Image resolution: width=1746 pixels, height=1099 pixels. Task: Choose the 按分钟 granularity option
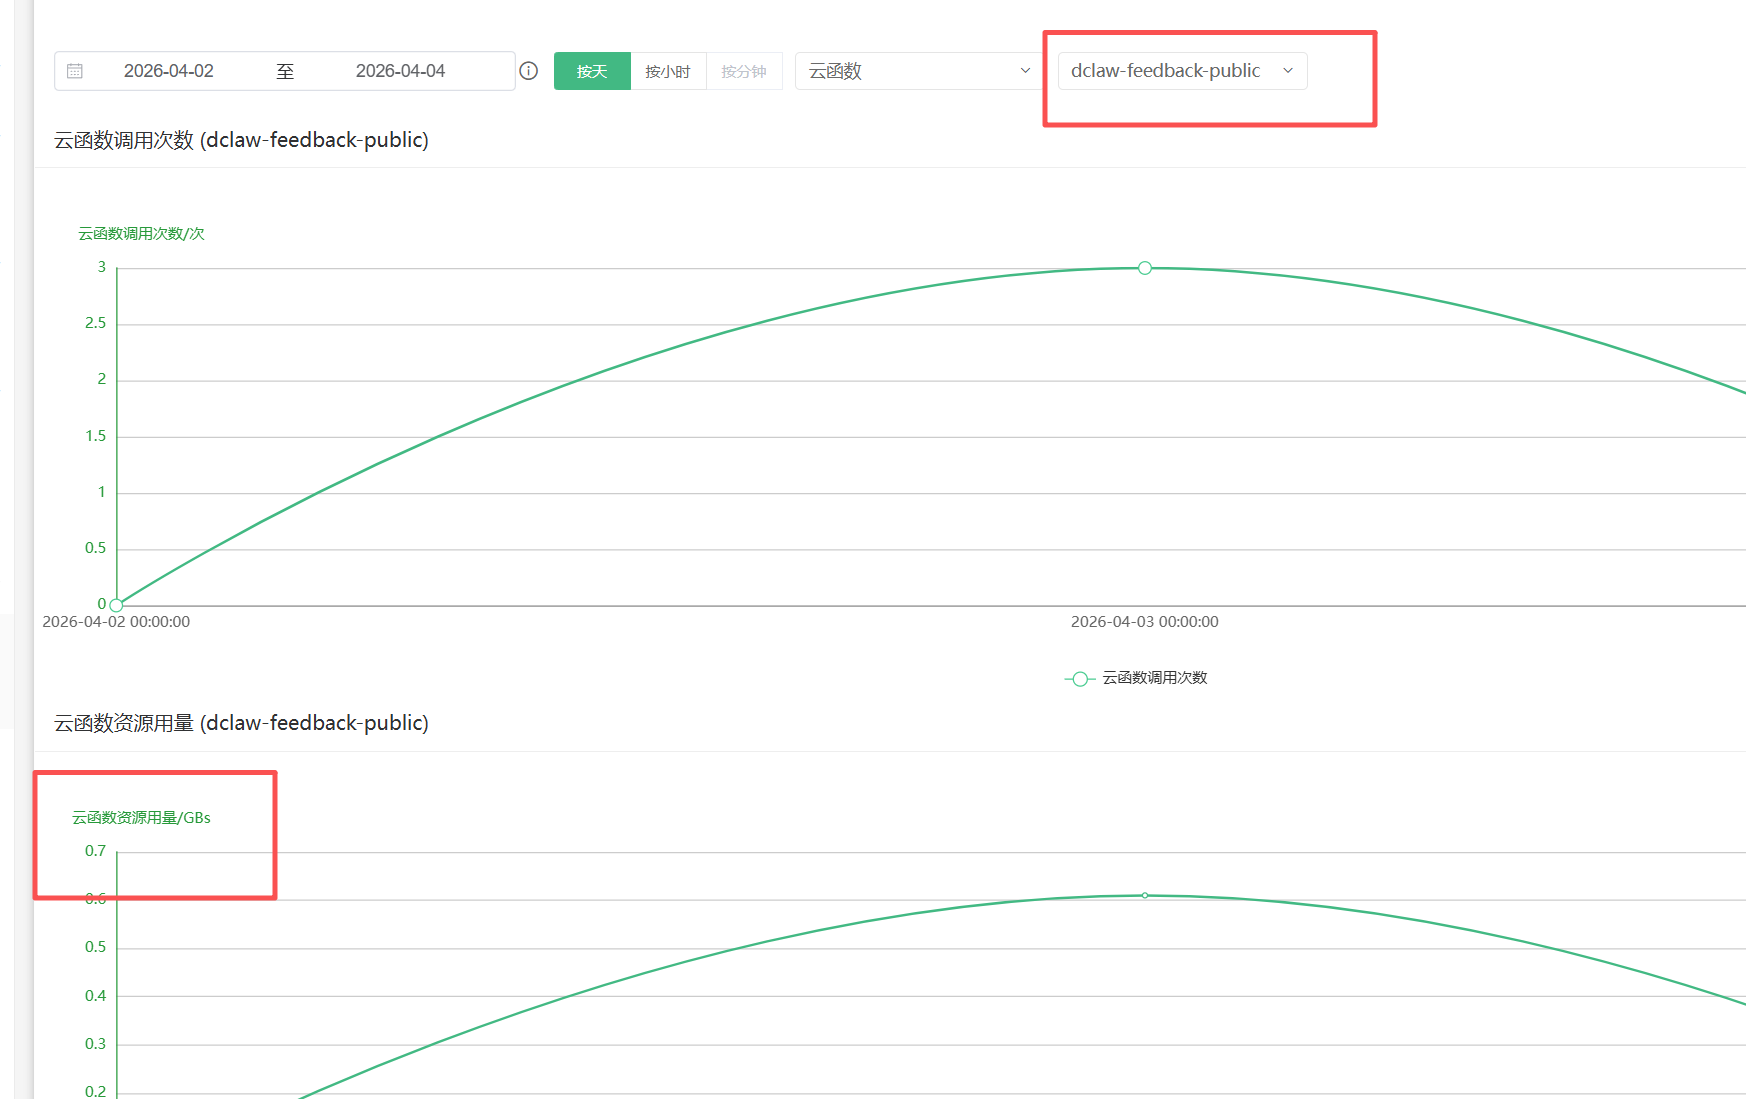tap(744, 71)
